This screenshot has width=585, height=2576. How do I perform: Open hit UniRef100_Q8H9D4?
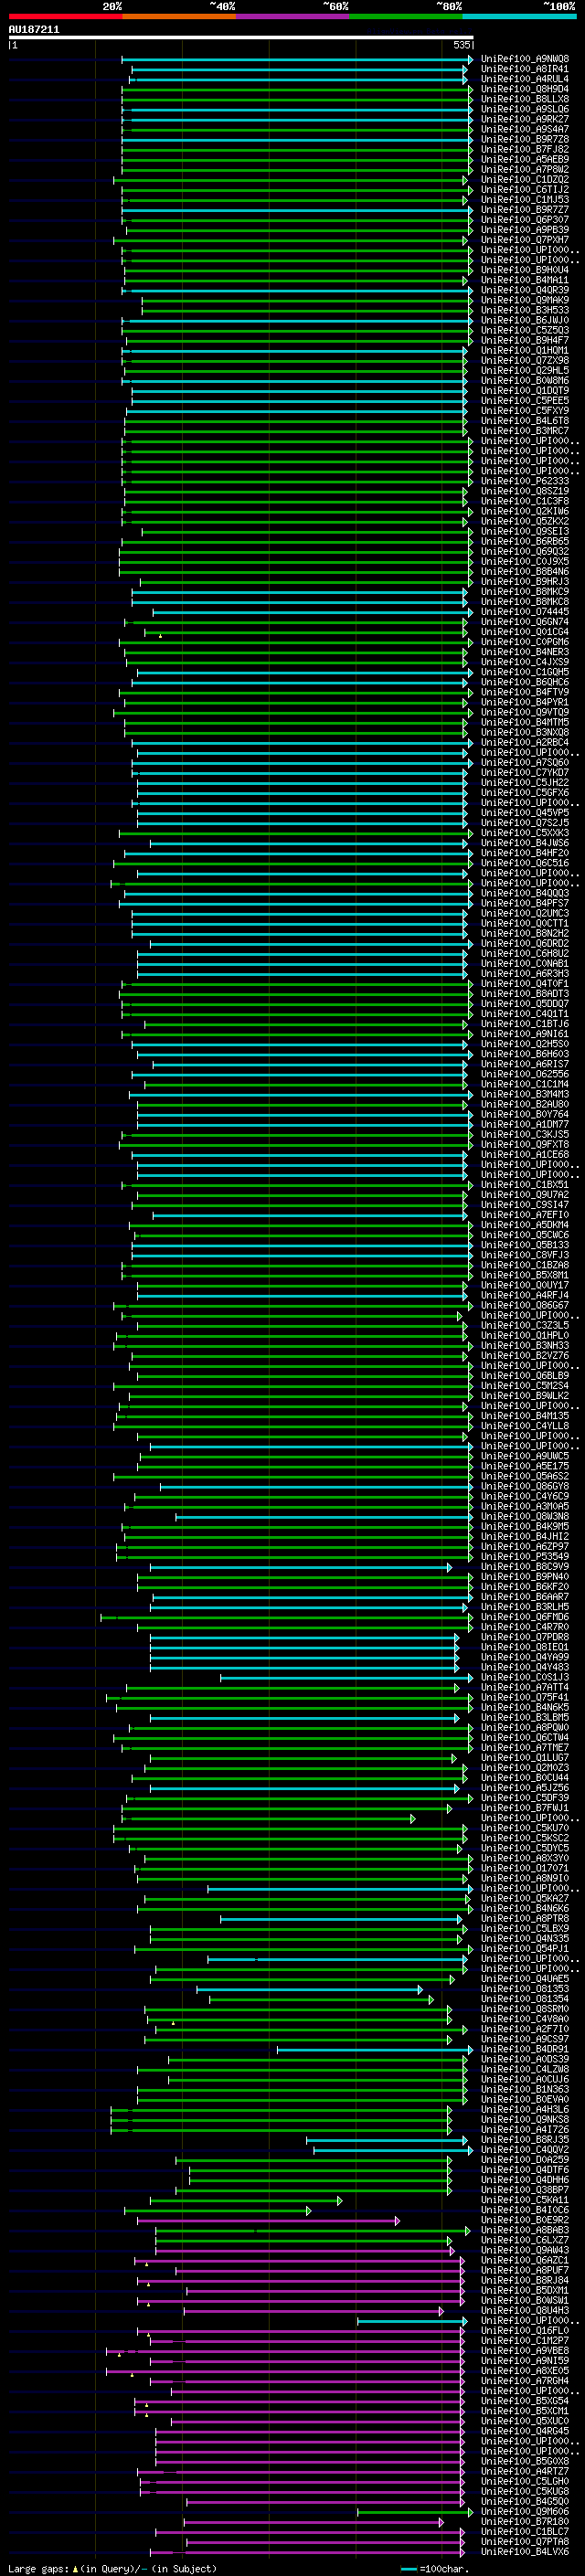click(524, 89)
